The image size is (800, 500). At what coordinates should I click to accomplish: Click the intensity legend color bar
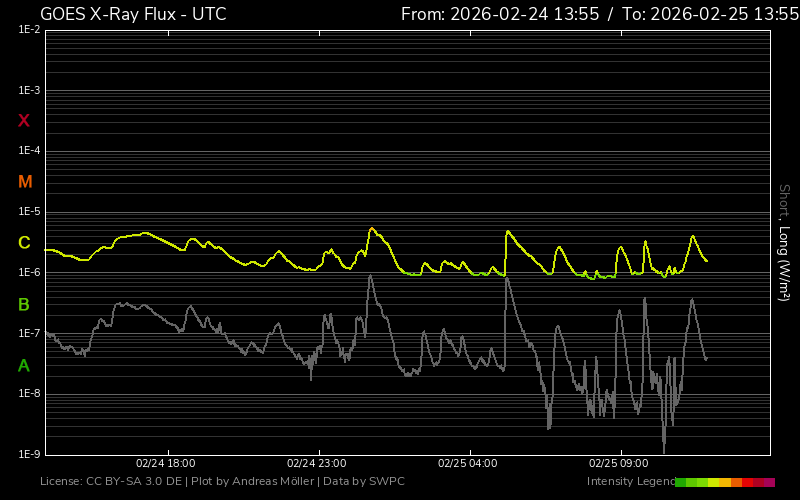(x=724, y=482)
